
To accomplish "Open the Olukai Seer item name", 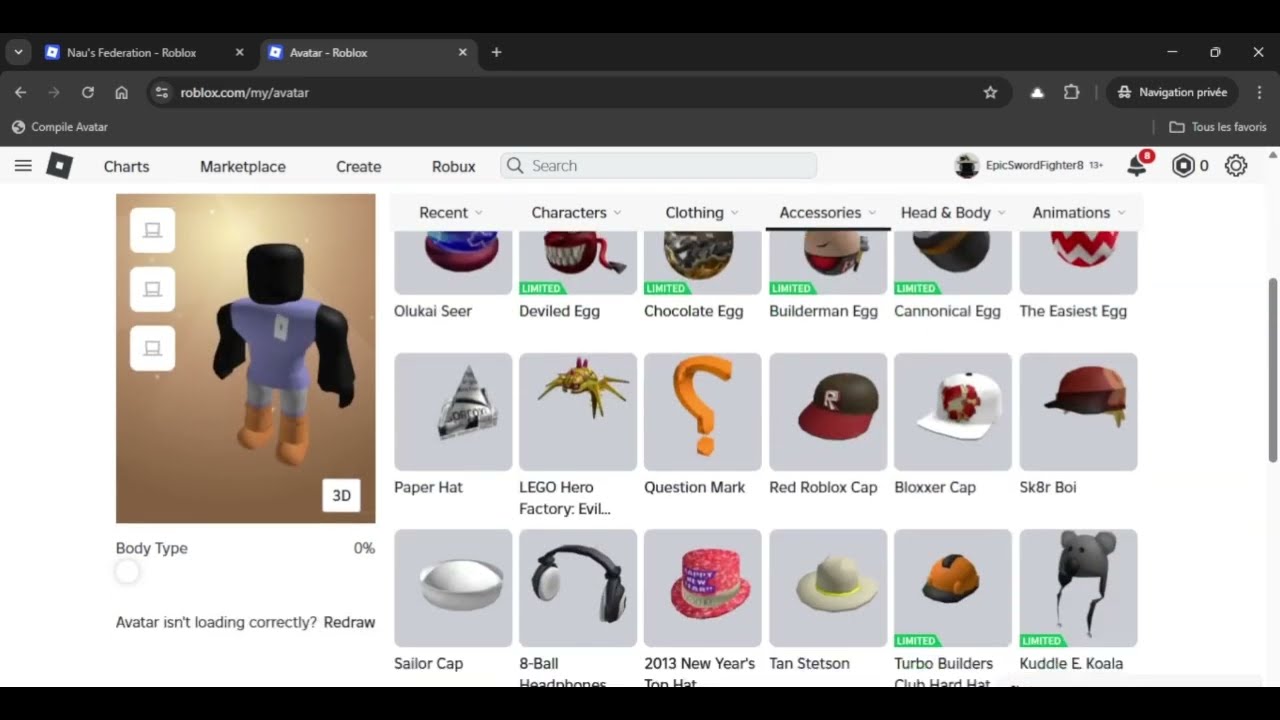I will point(433,311).
